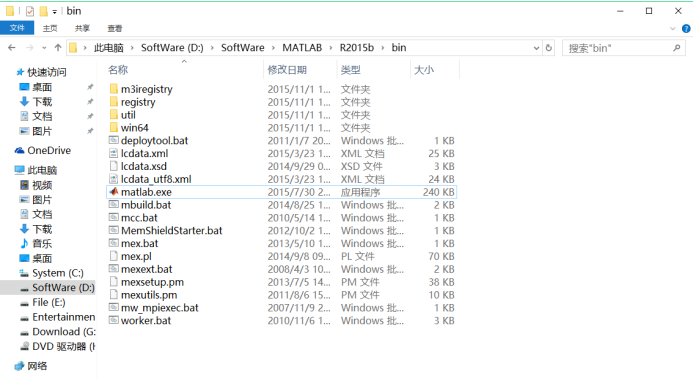Open recent locations dropdown arrow
Image resolution: width=693 pixels, height=380 pixels.
(x=44, y=48)
